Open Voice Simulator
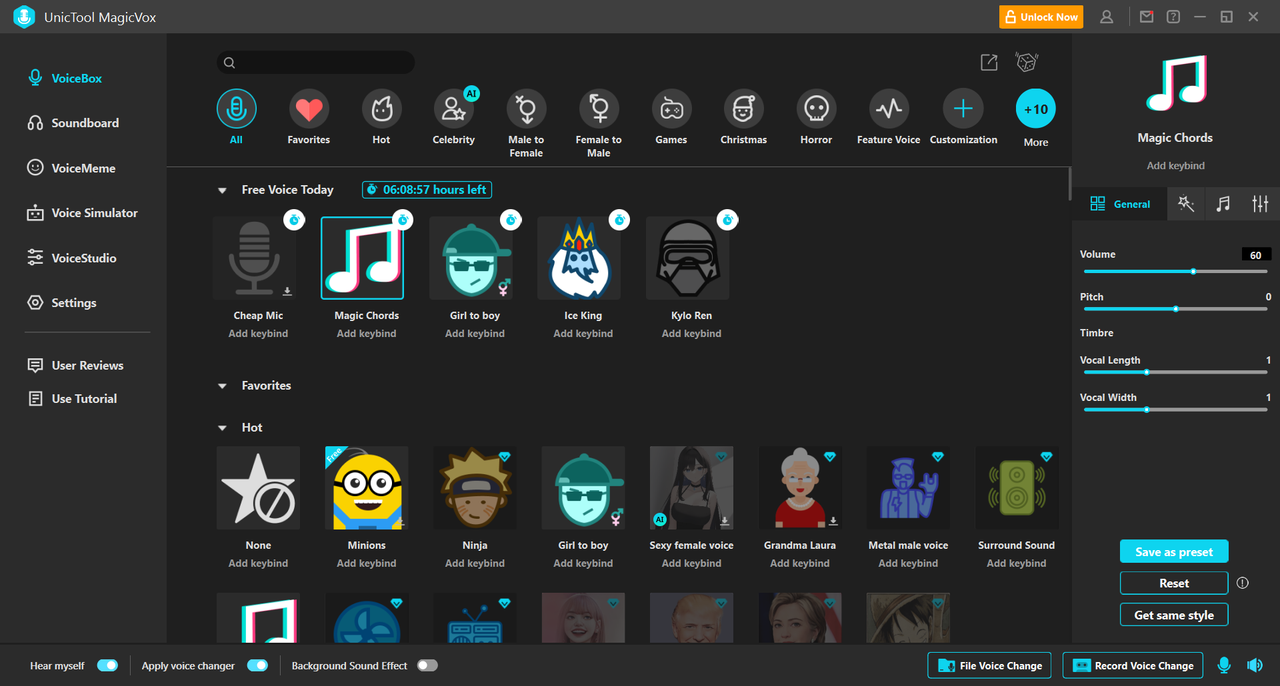The height and width of the screenshot is (686, 1280). tap(82, 213)
